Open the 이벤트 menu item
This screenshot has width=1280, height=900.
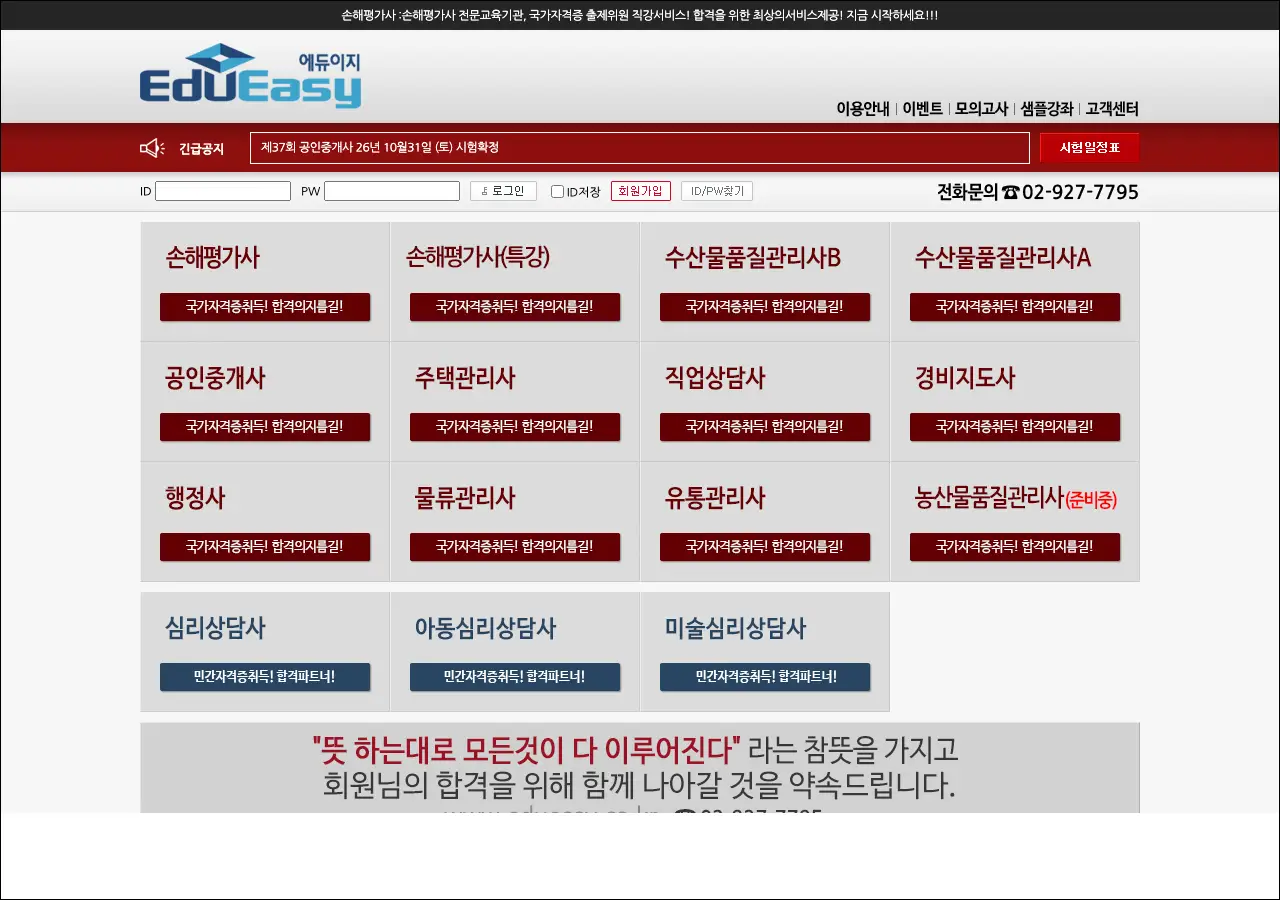coord(922,108)
